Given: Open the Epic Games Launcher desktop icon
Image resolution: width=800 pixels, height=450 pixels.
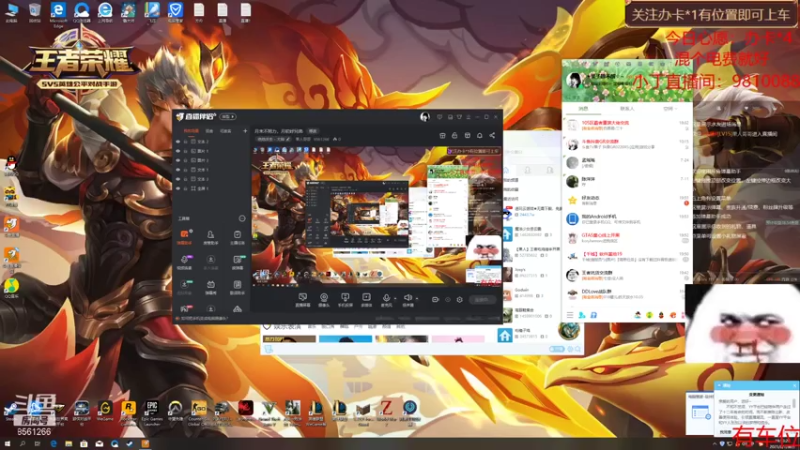Looking at the screenshot, I should point(152,412).
